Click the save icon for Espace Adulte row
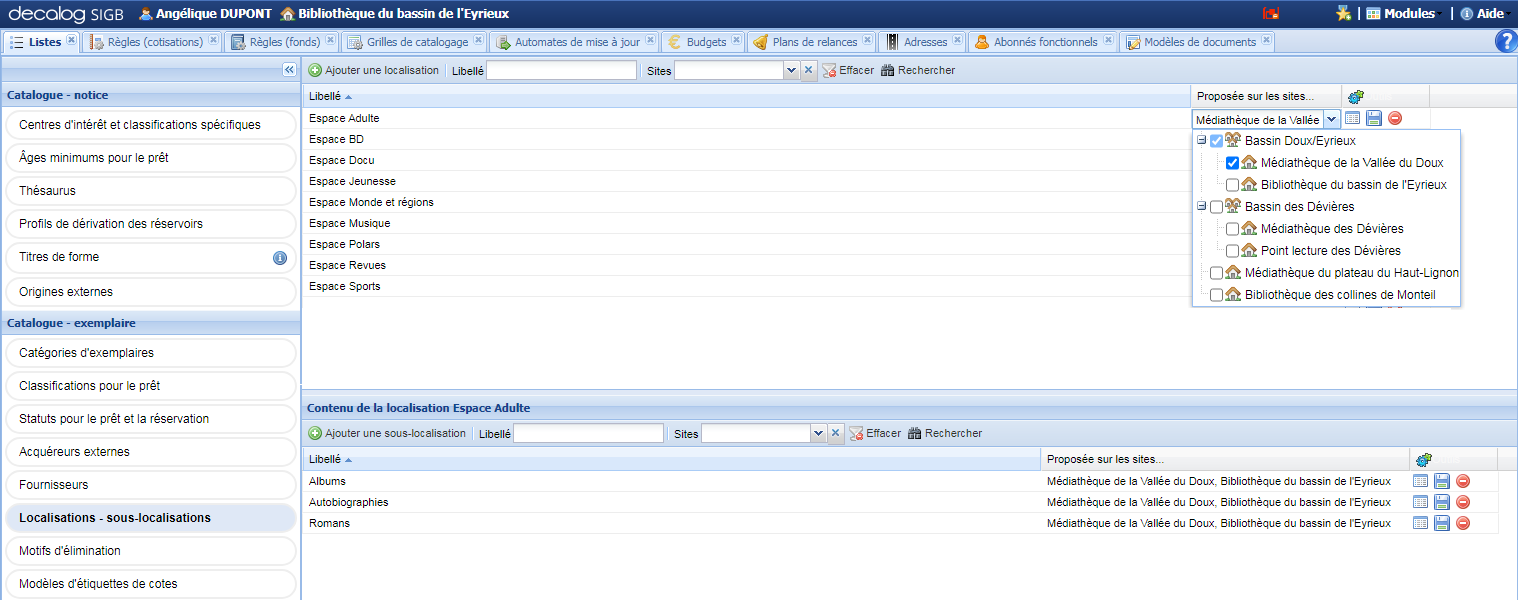This screenshot has height=600, width=1518. [1374, 118]
